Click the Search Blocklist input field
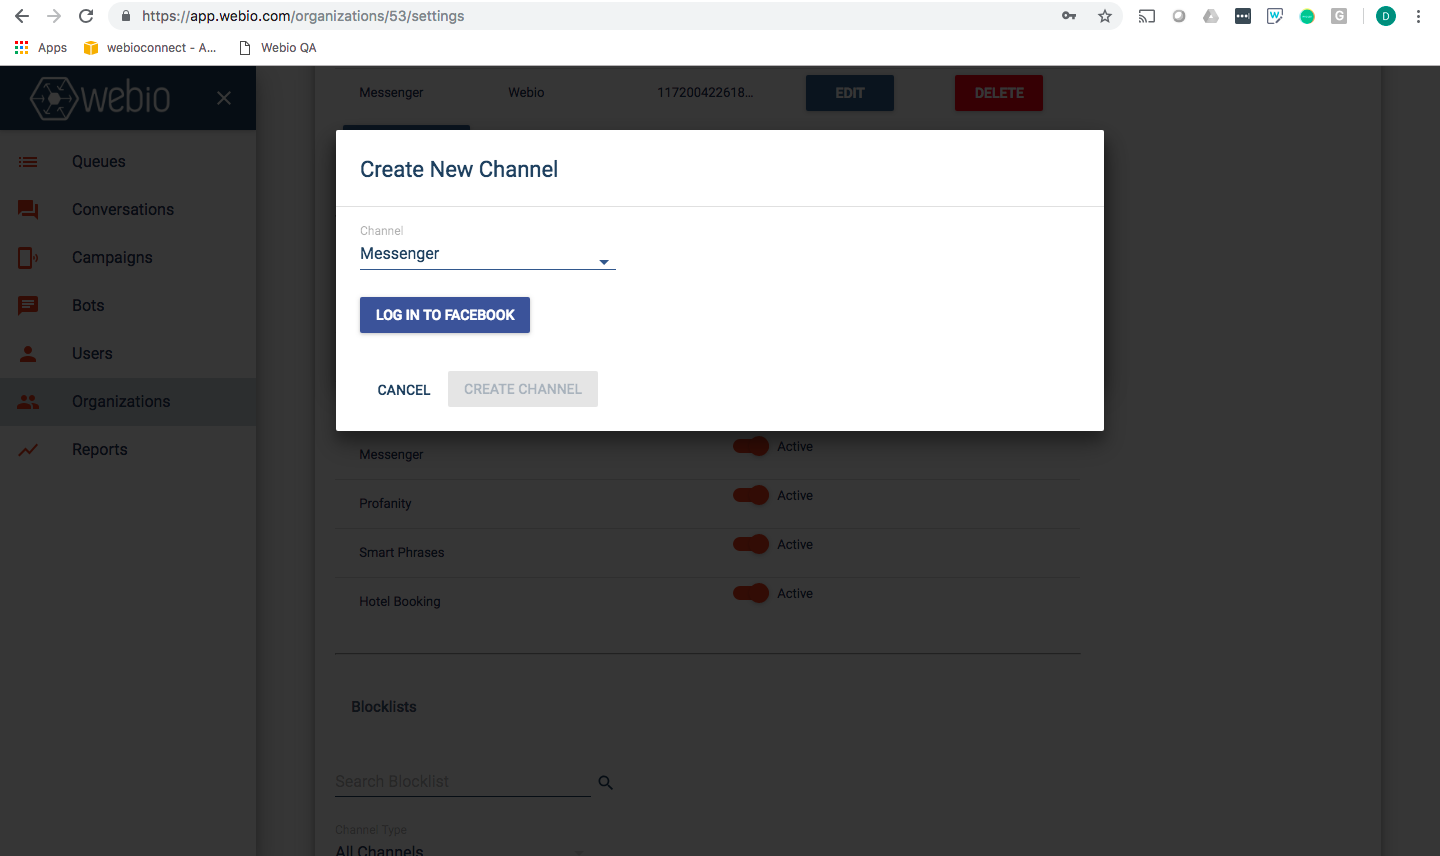 (462, 782)
